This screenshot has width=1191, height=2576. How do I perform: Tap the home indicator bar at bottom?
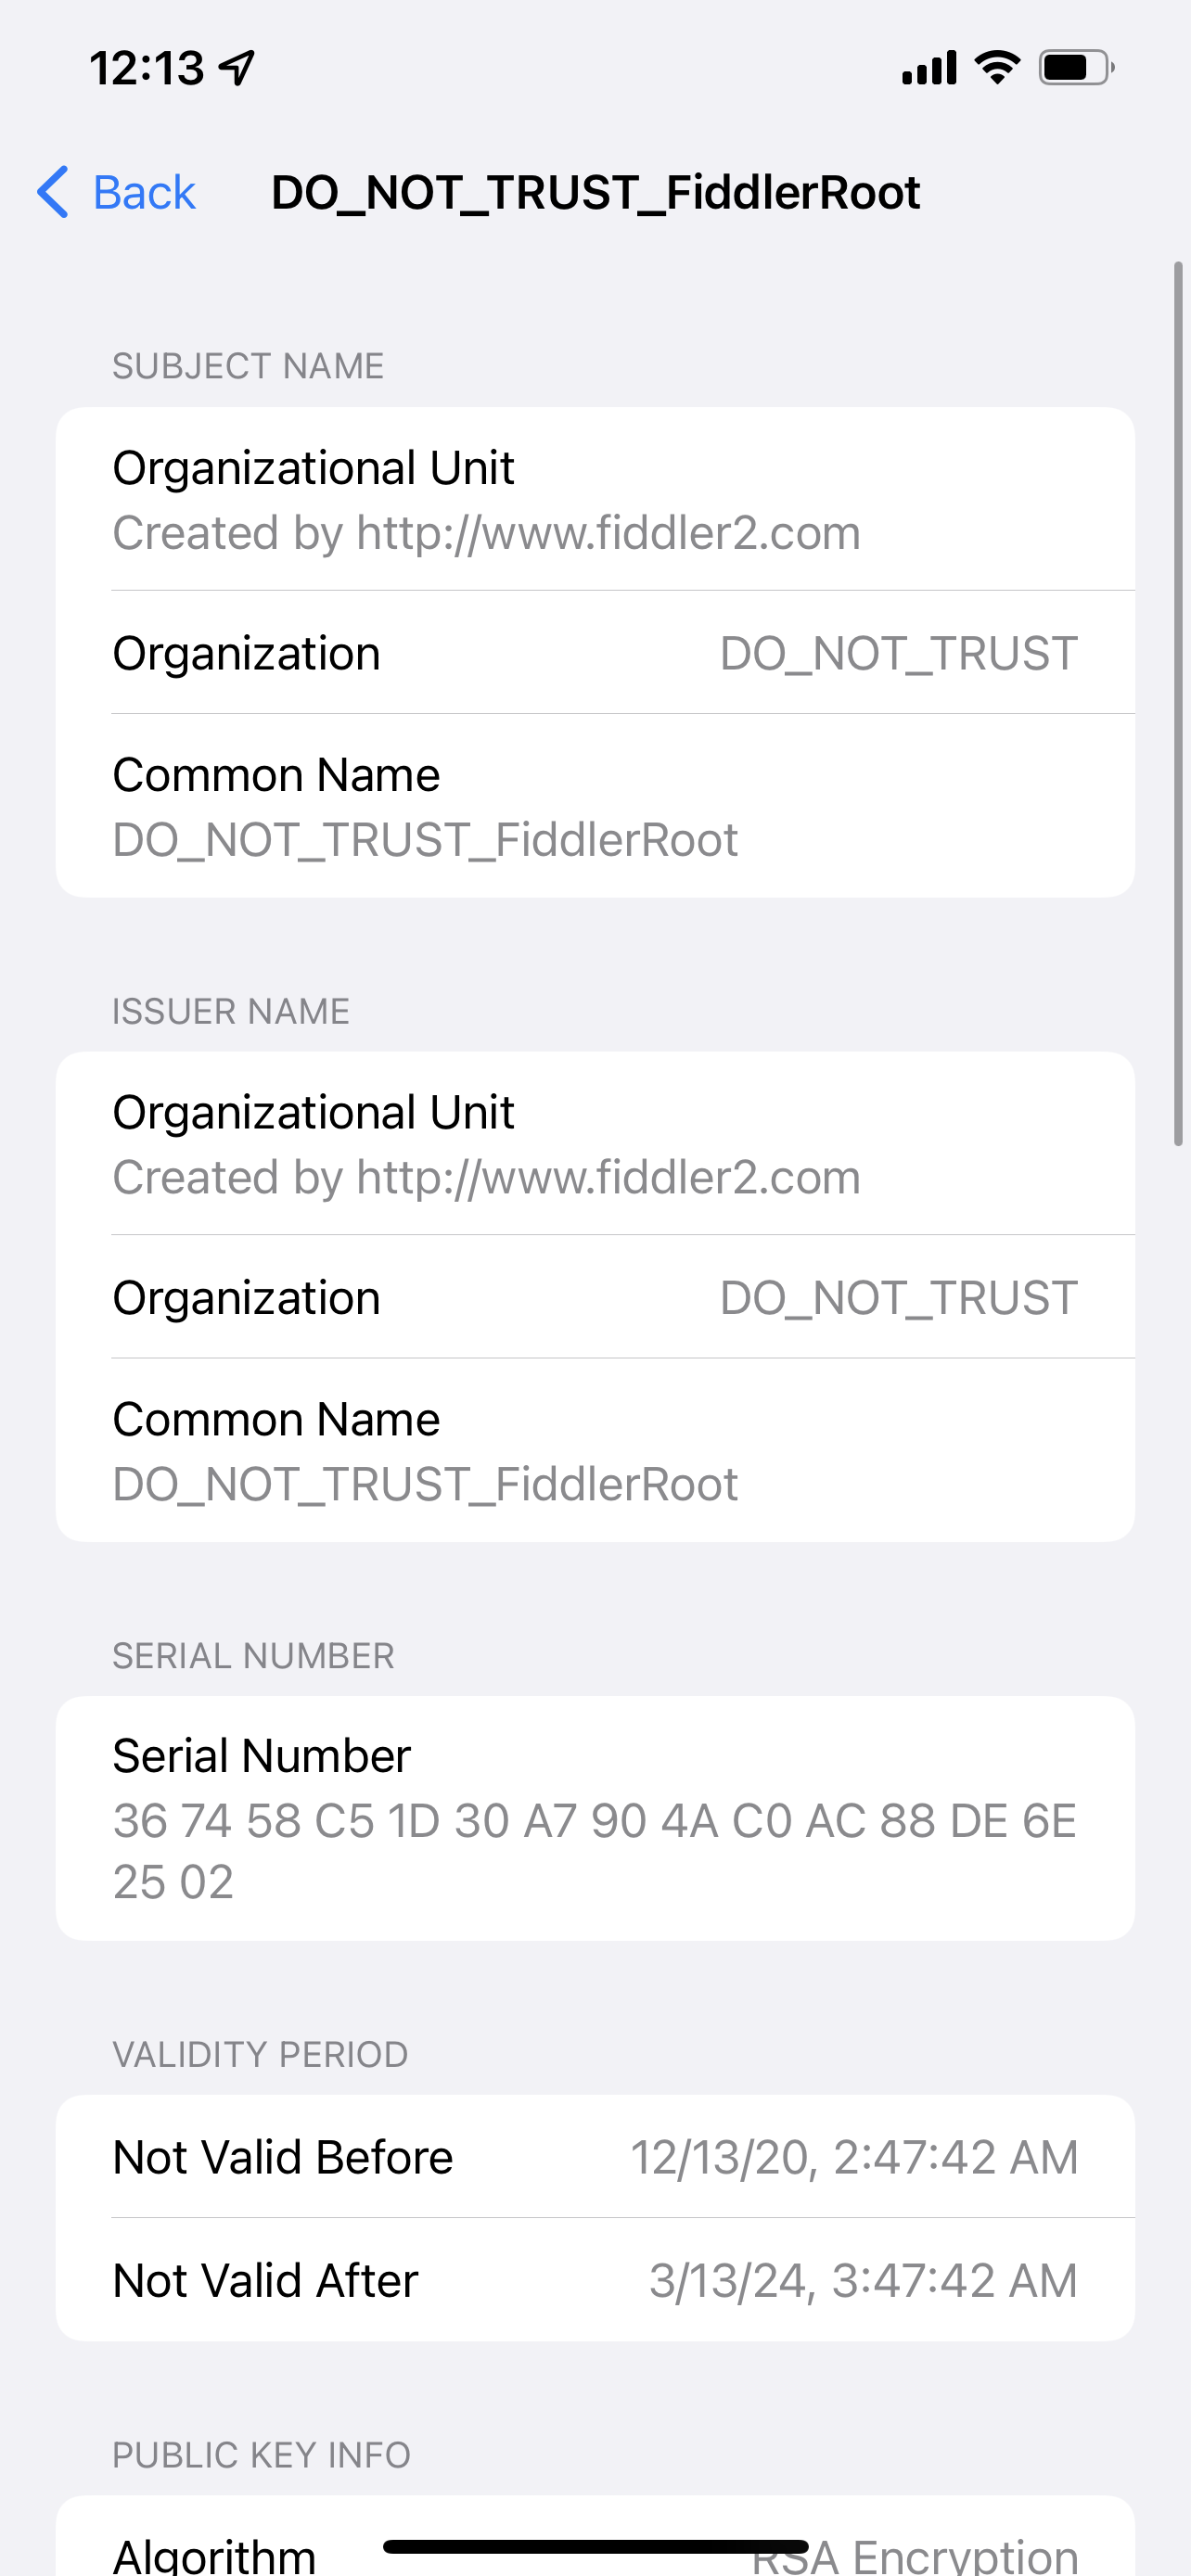click(x=595, y=2546)
